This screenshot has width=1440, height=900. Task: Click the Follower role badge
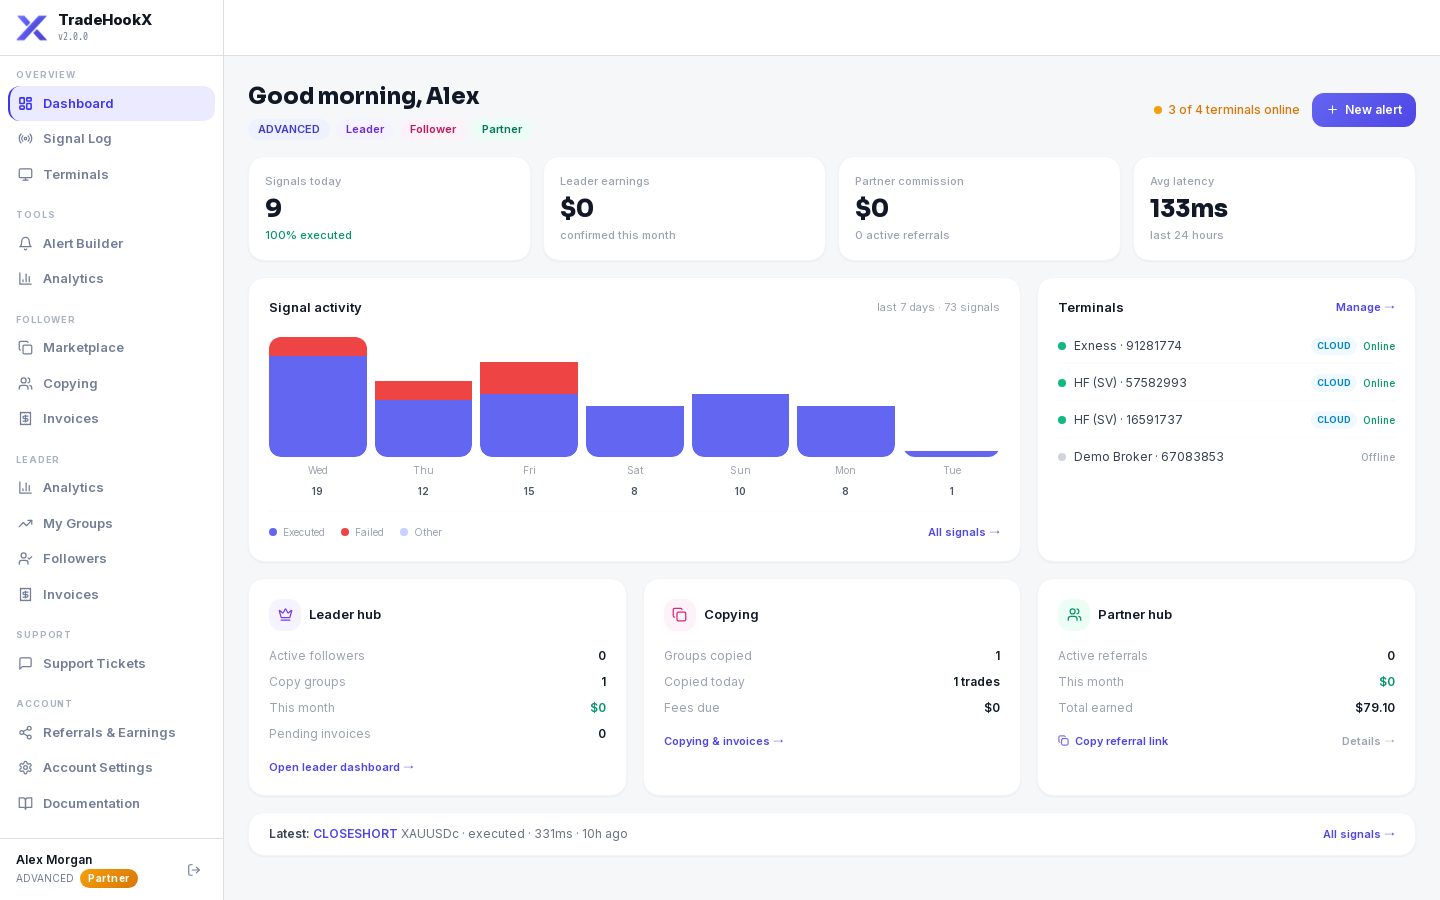433,129
